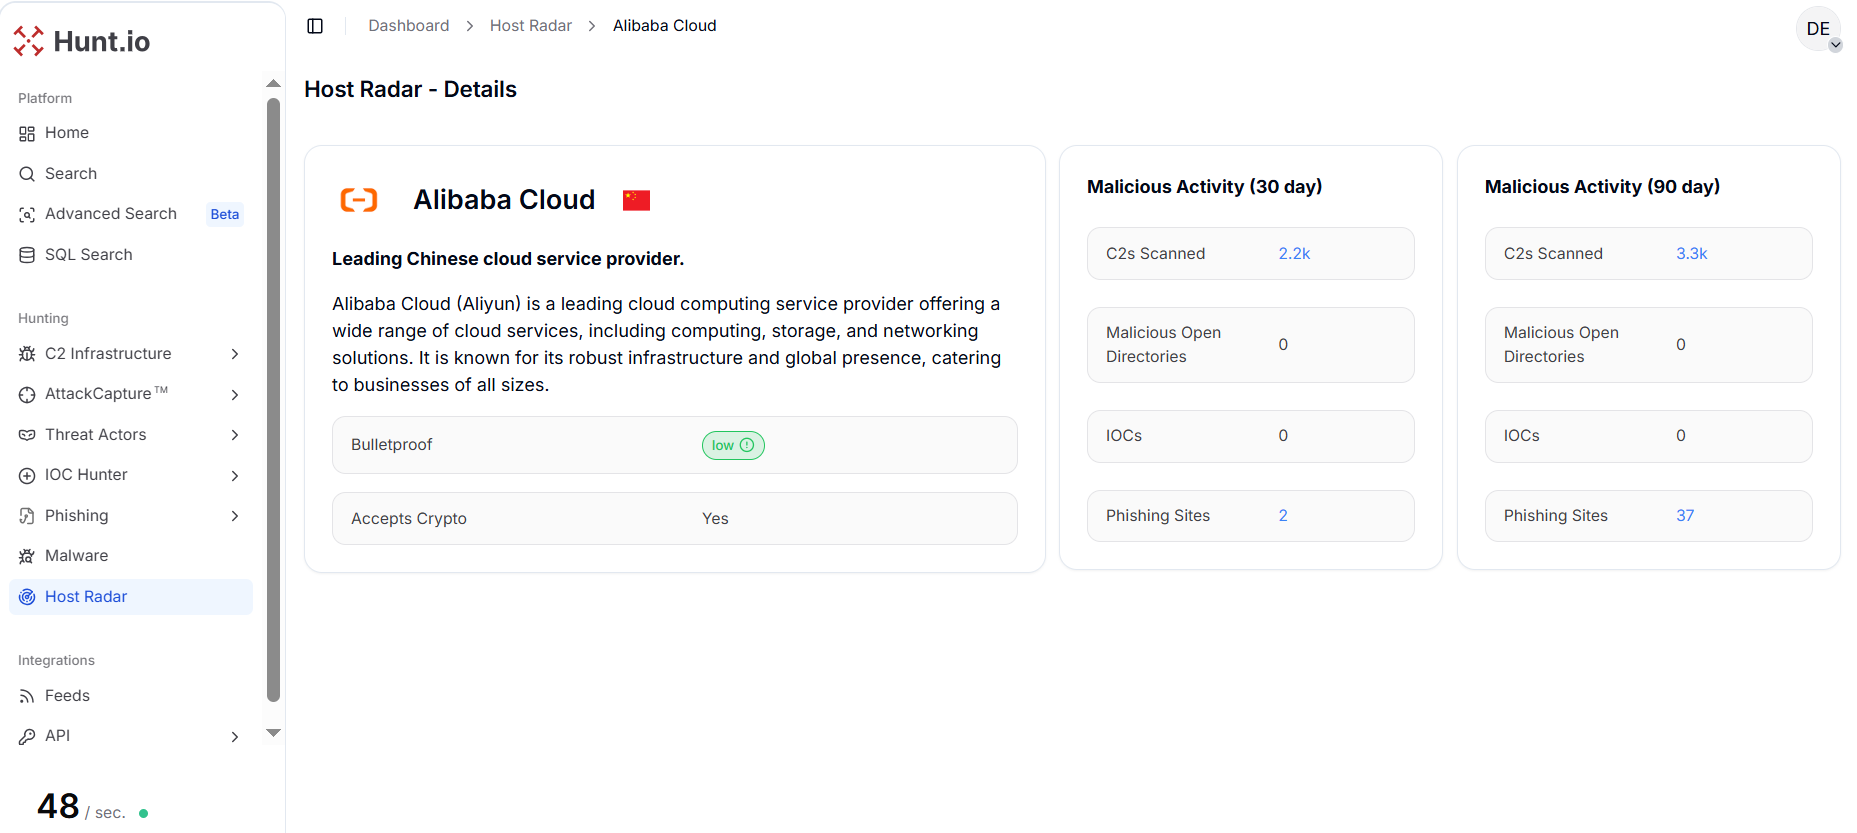The width and height of the screenshot is (1857, 833).
Task: Click the Host Radar breadcrumb link
Action: tap(530, 26)
